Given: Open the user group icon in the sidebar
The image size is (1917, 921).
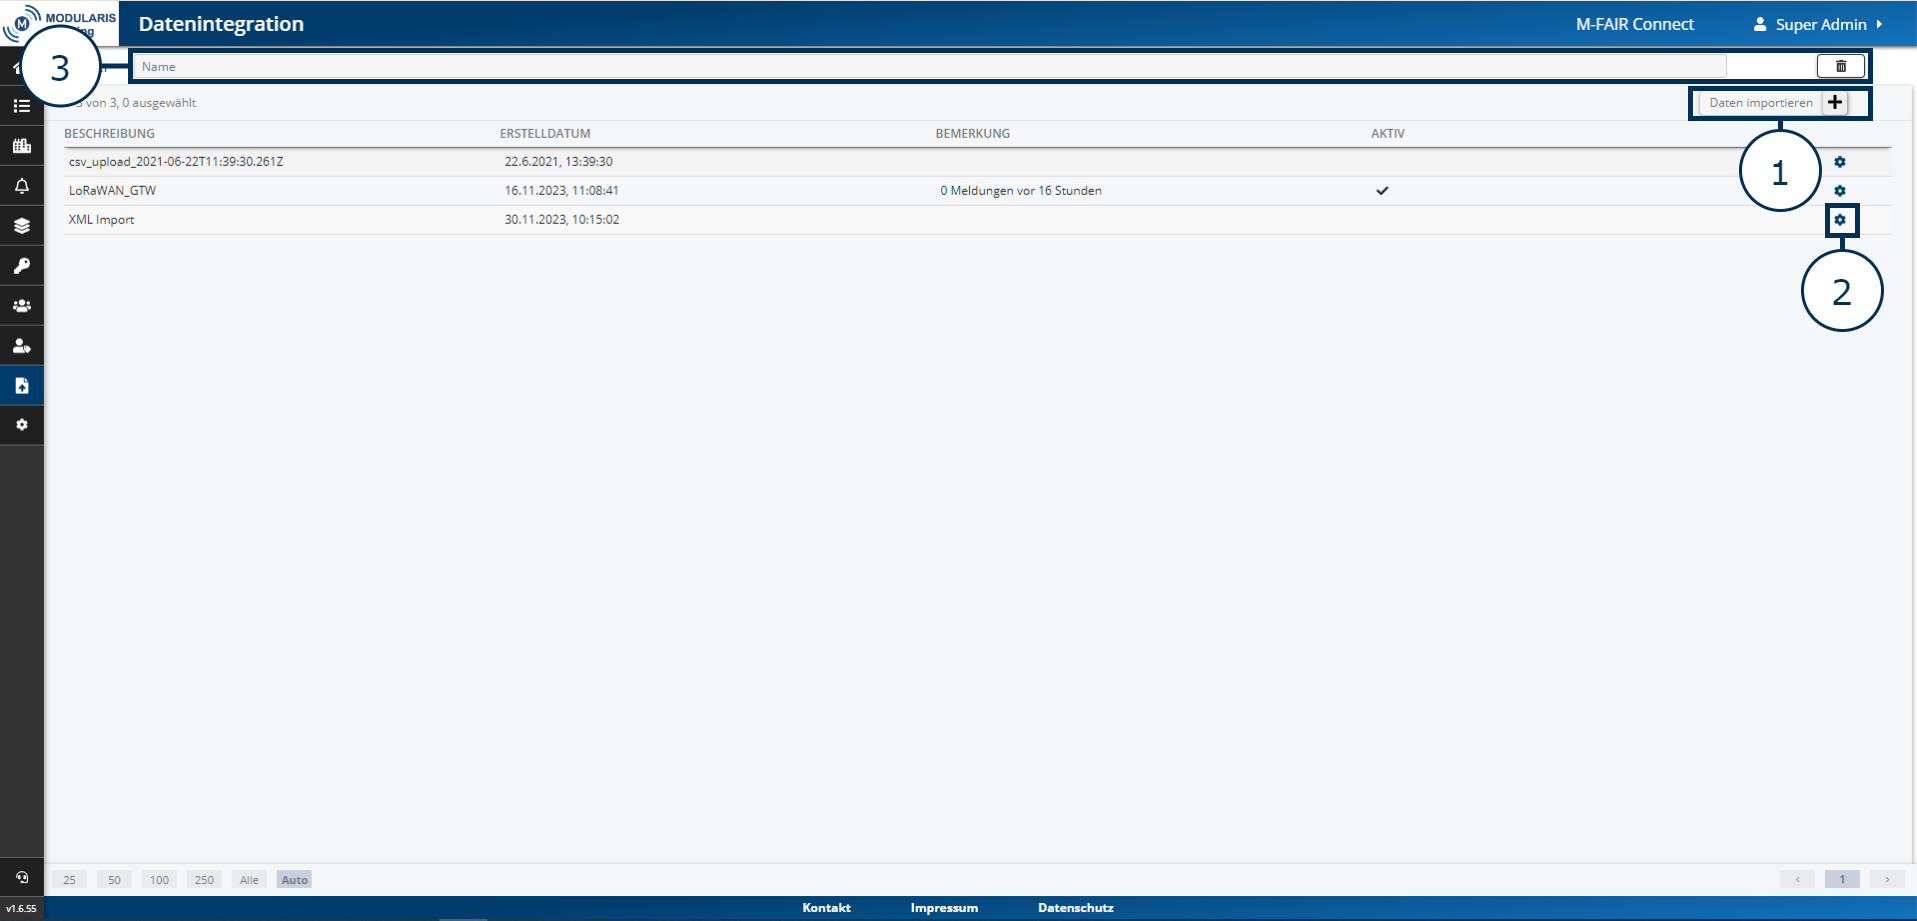Looking at the screenshot, I should pos(21,306).
